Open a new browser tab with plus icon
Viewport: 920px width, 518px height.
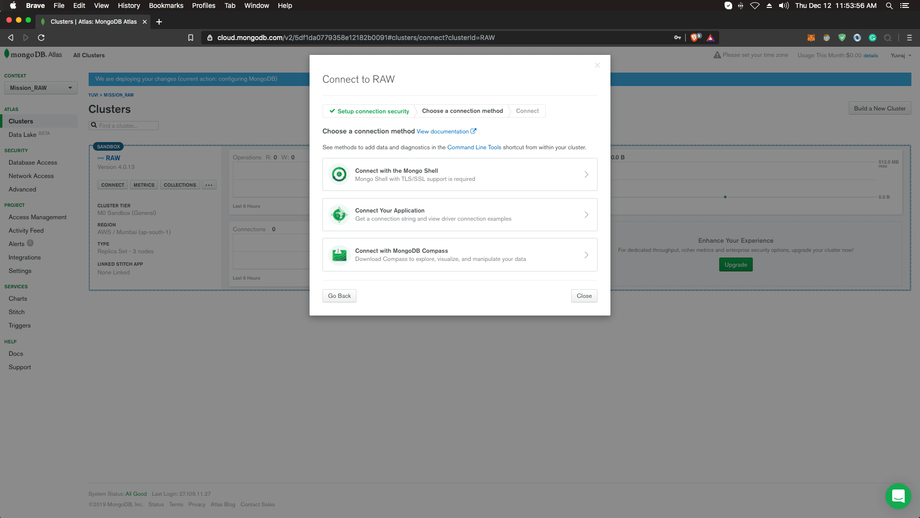tap(159, 21)
